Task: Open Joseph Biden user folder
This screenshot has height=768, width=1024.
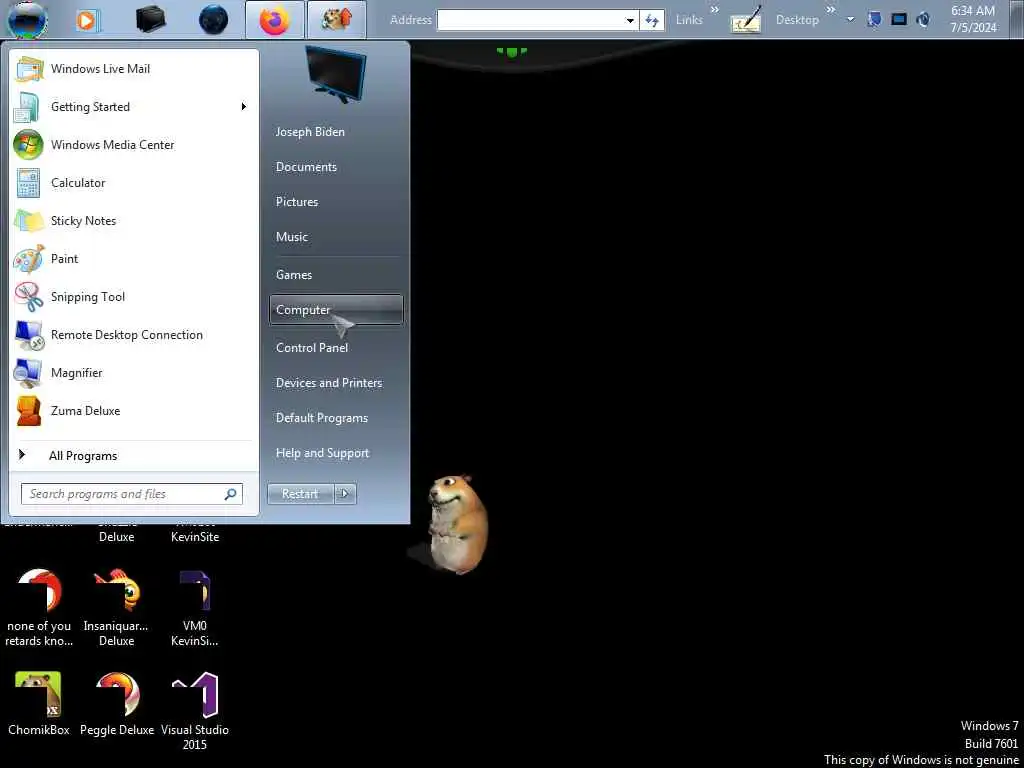Action: [x=310, y=132]
